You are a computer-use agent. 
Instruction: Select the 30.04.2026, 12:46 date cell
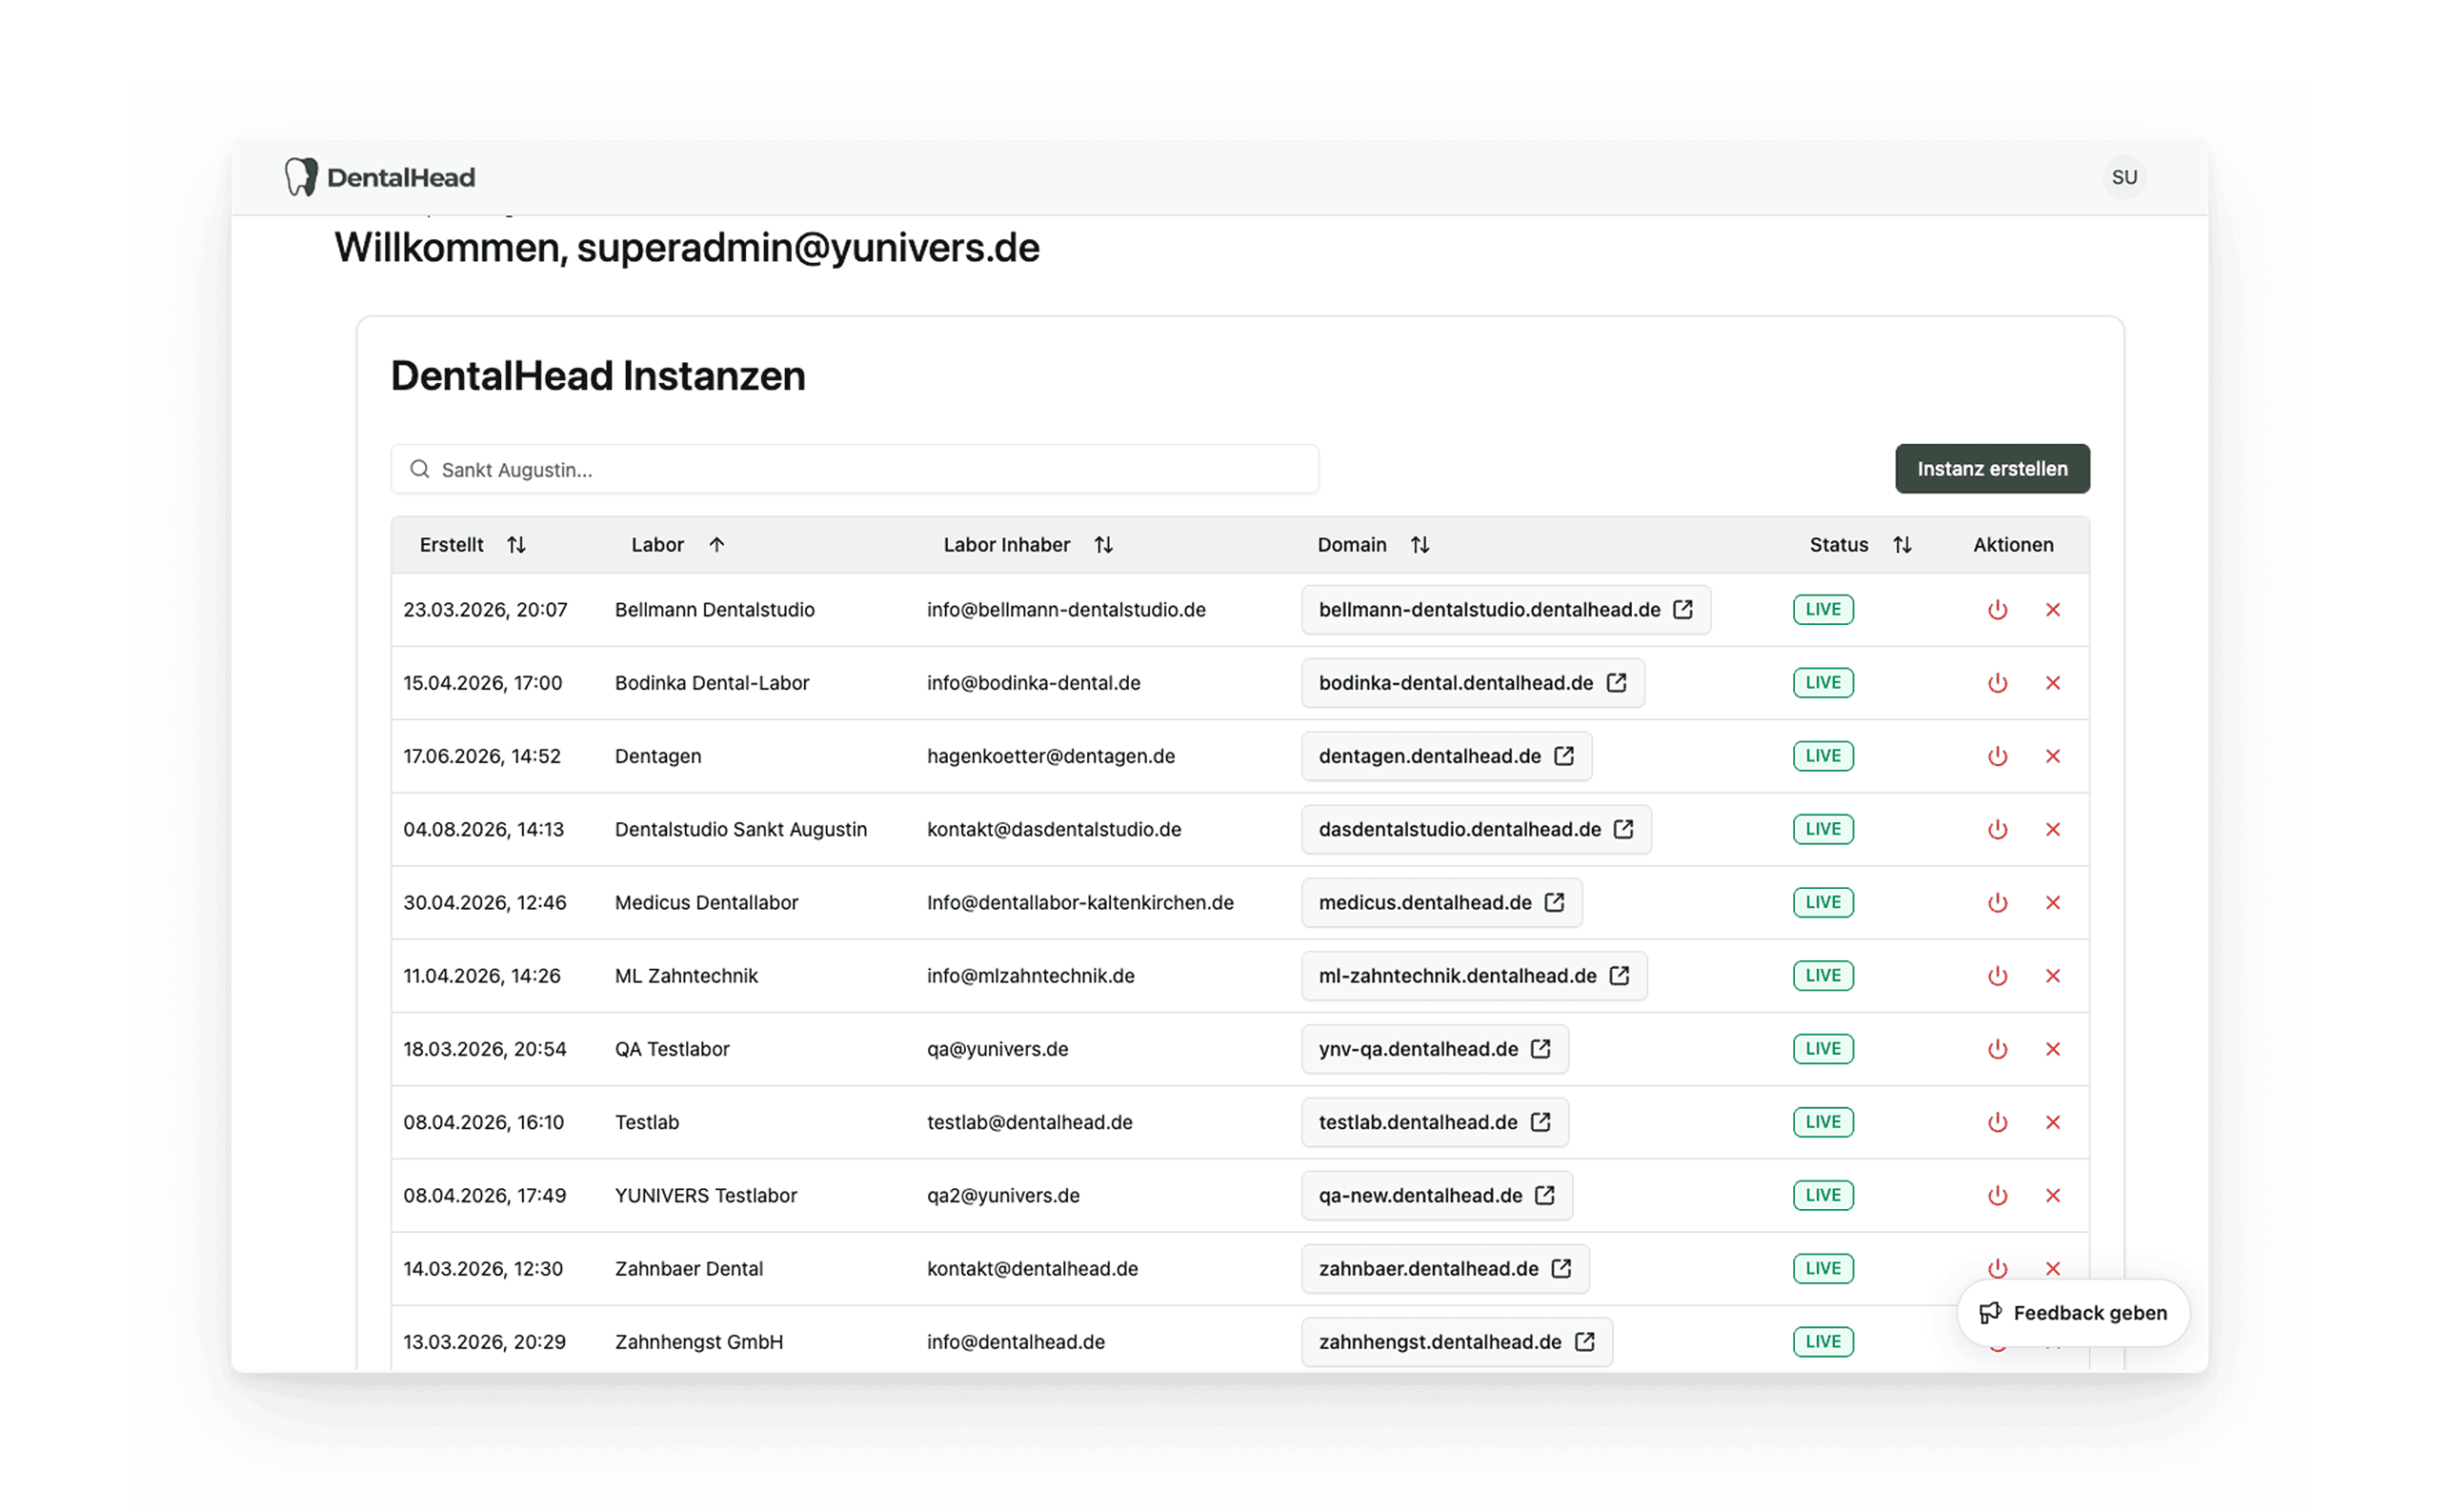(484, 901)
